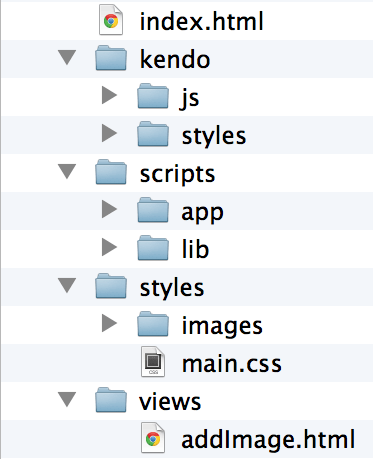Expand the app folder

(x=109, y=209)
